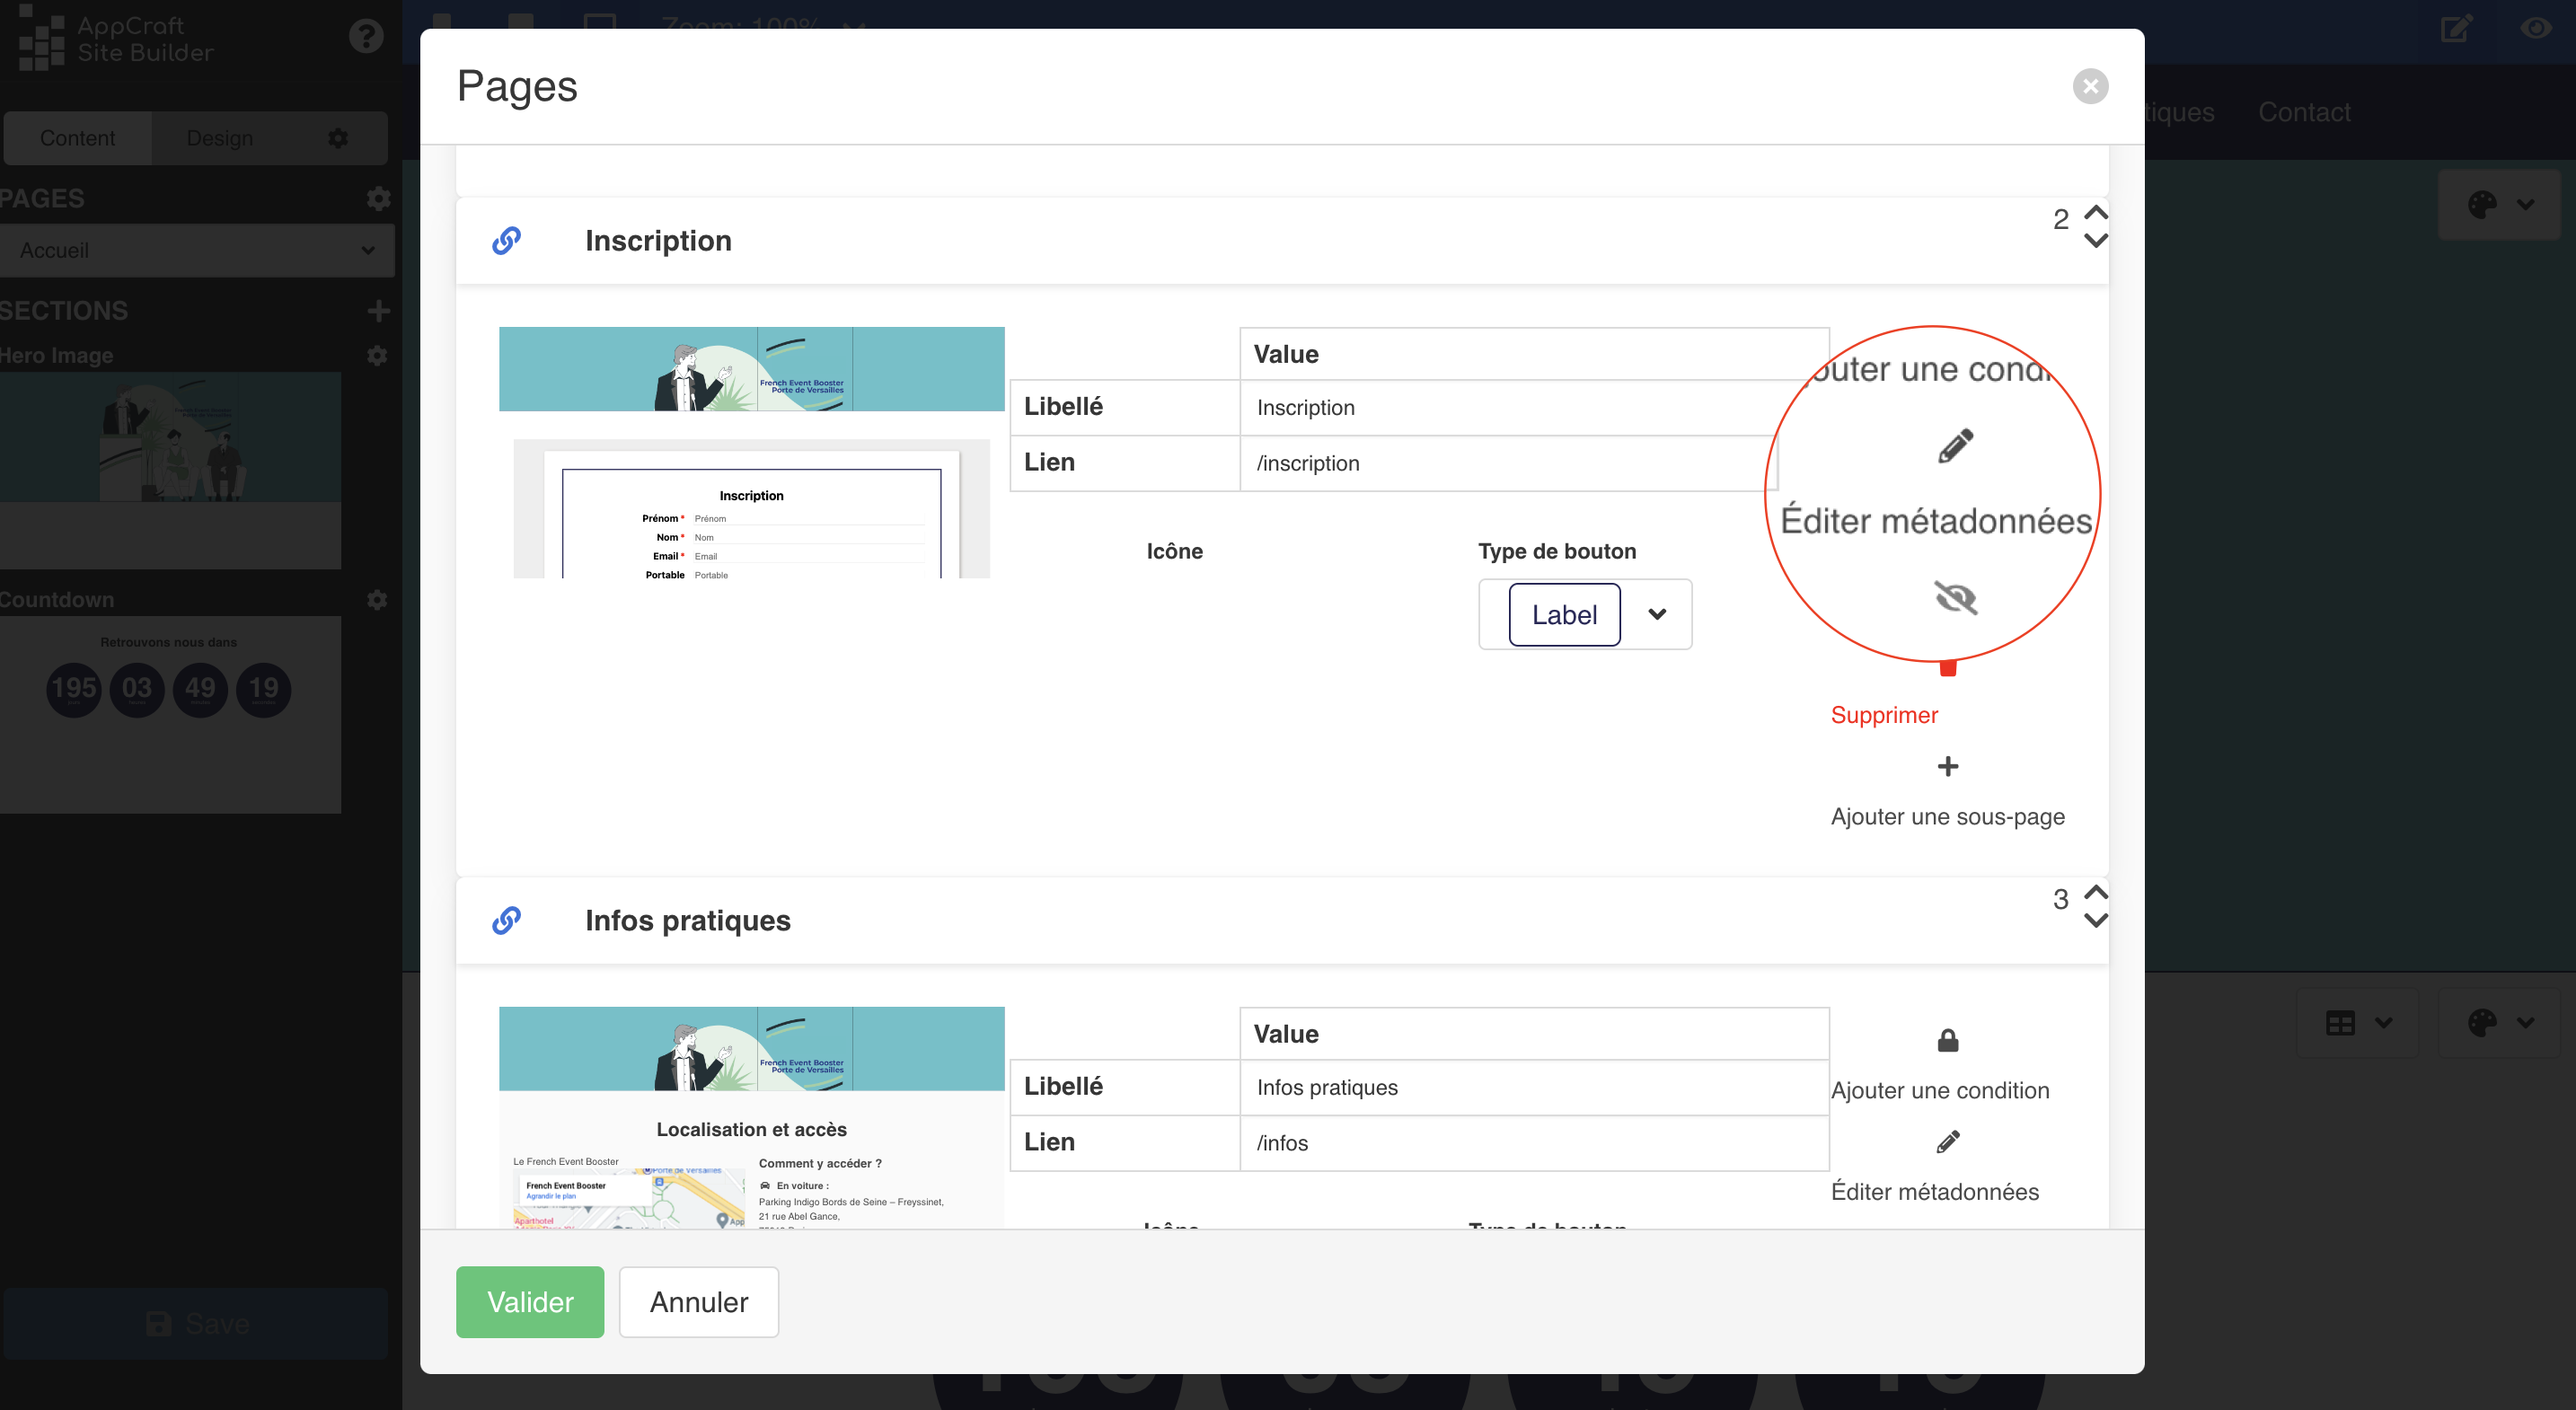Screen dimensions: 2576x1410
Task: Toggle the hidden-eye visibility for Inscription
Action: tap(1955, 598)
